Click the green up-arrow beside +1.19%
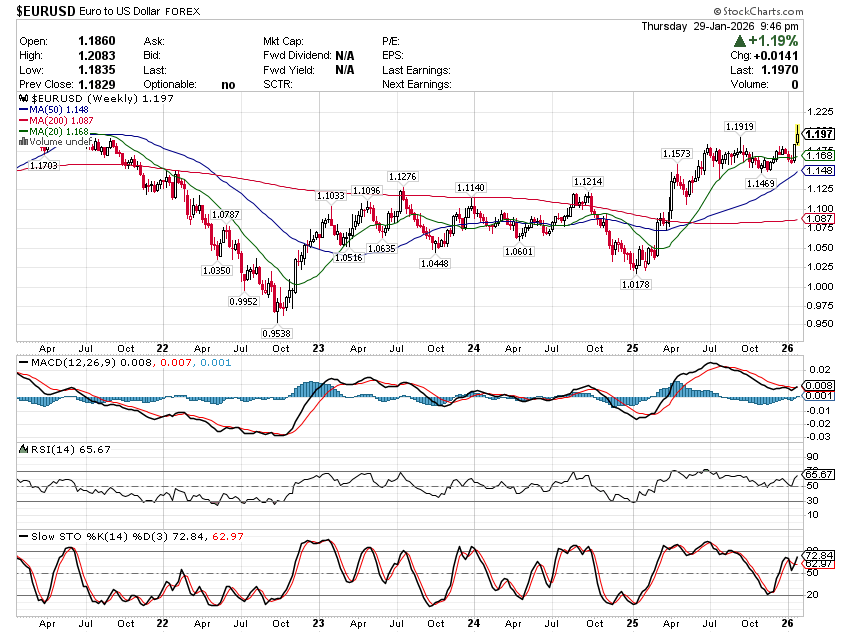Image resolution: width=850 pixels, height=633 pixels. pos(740,41)
